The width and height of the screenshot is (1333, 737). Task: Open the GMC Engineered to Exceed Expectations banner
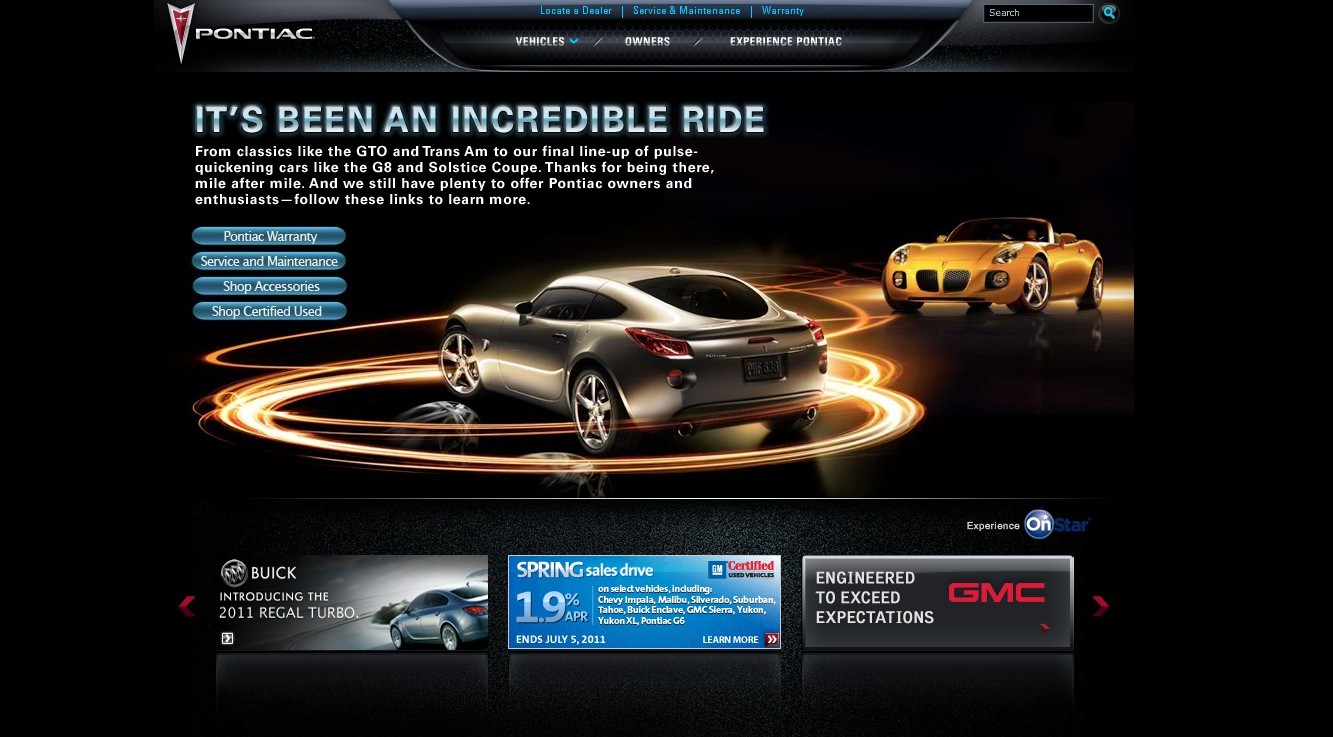point(937,602)
